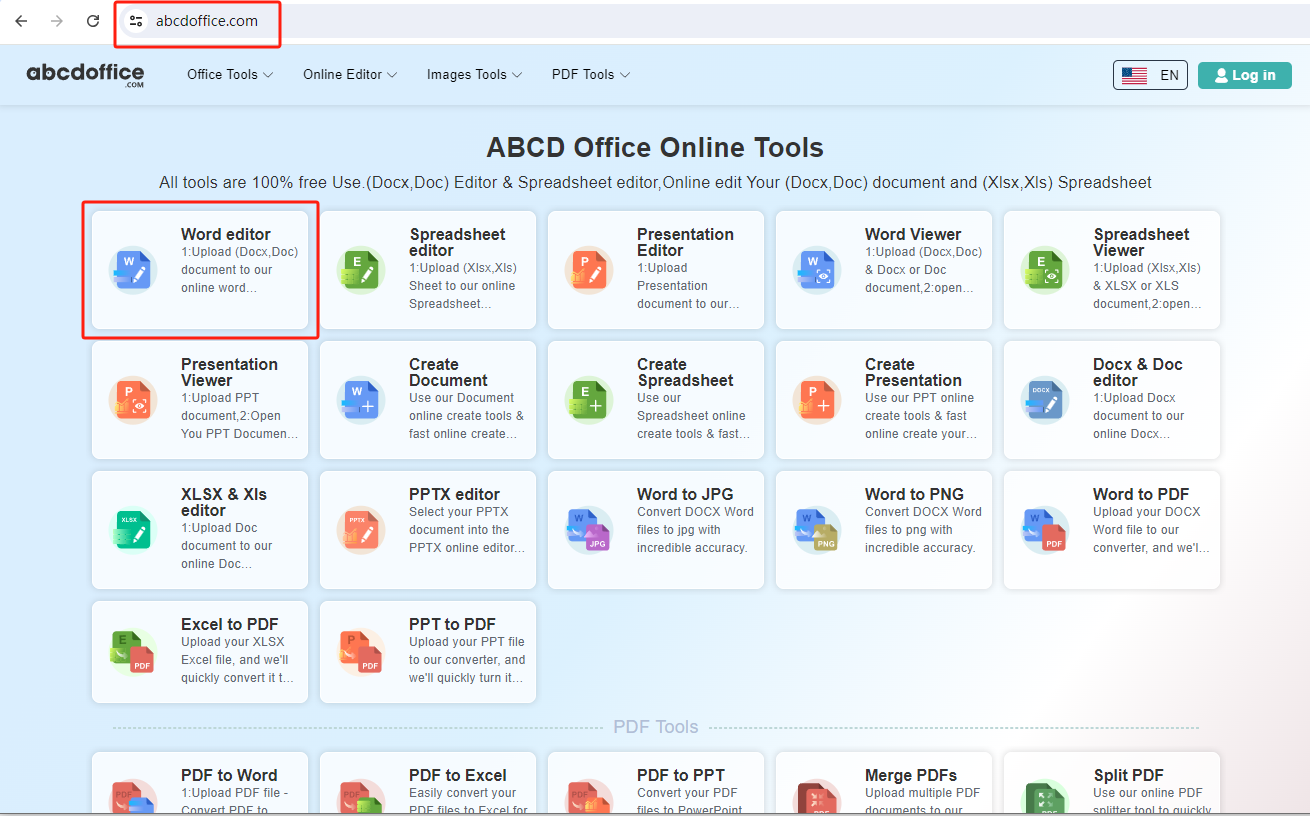Open the Word to PDF title link
The height and width of the screenshot is (816, 1310).
coord(1141,495)
